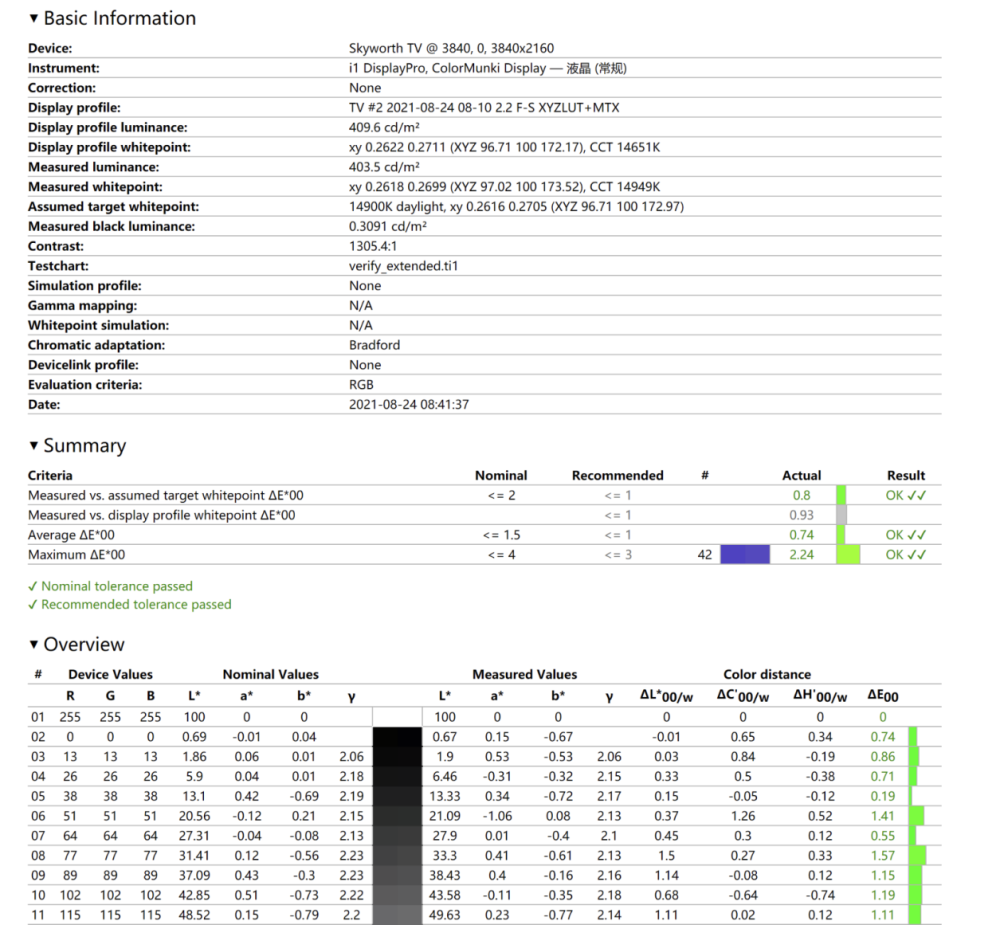
Task: Click the 'Device Values' header in Overview
Action: [110, 674]
